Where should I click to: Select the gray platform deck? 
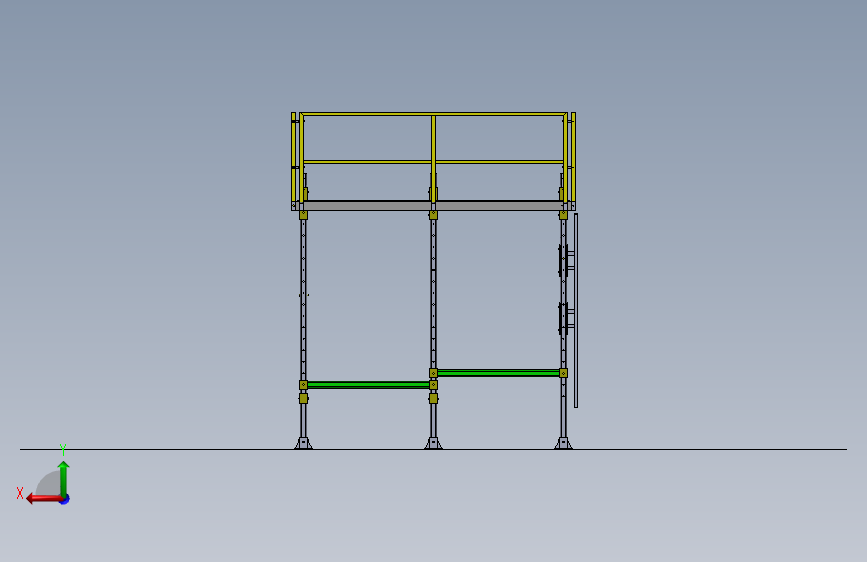[x=434, y=205]
